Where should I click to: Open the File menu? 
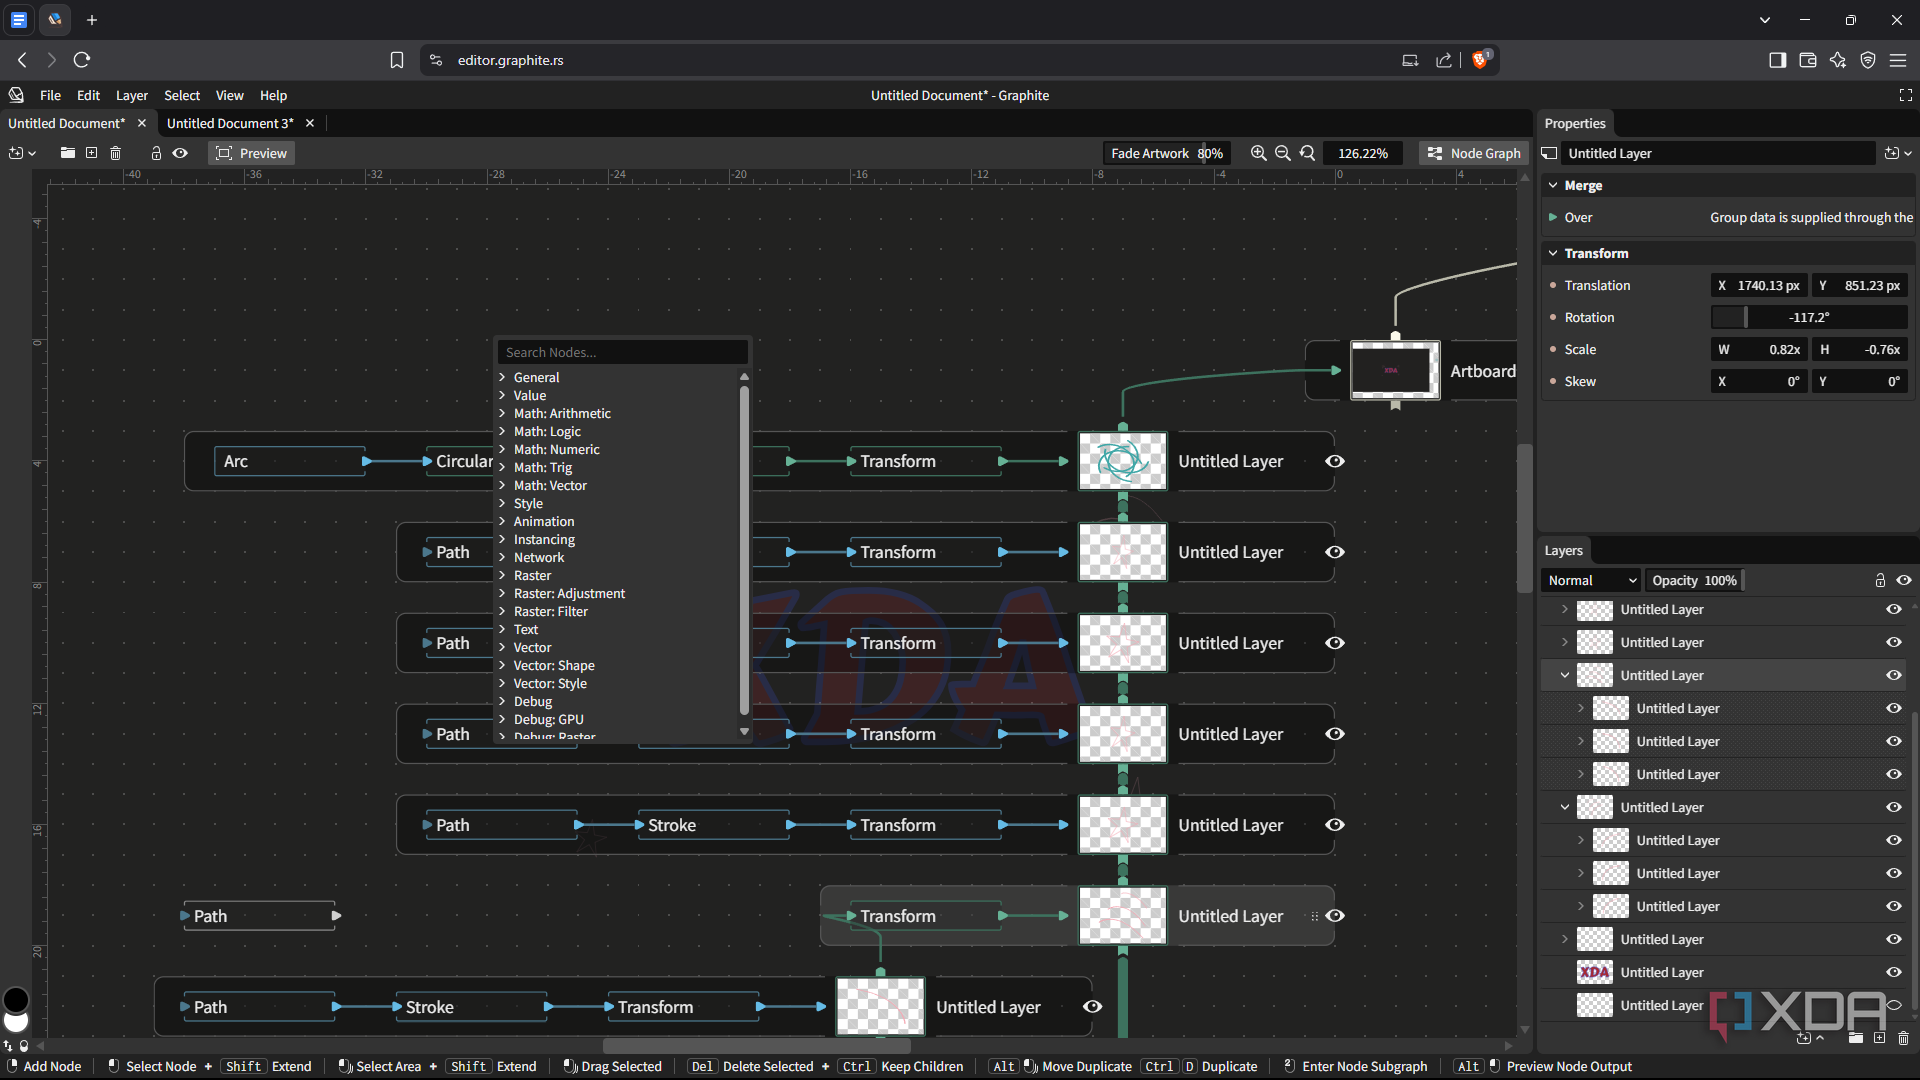coord(50,95)
